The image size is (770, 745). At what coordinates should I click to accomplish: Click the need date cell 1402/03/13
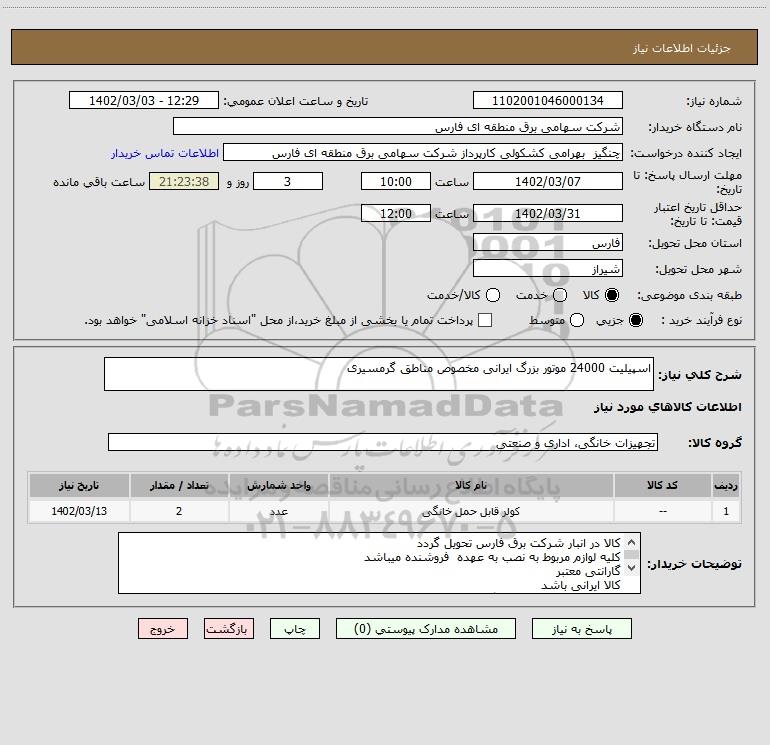(x=79, y=511)
